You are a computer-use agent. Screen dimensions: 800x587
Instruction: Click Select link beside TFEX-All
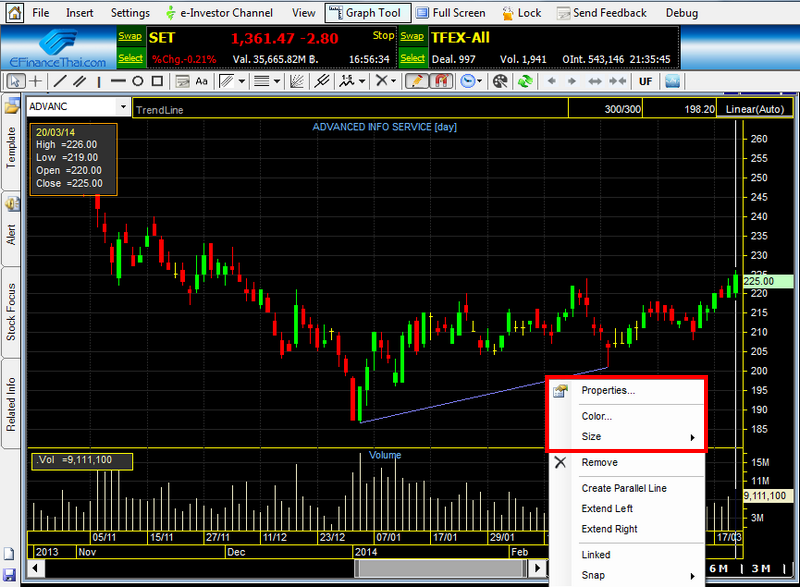tap(413, 58)
